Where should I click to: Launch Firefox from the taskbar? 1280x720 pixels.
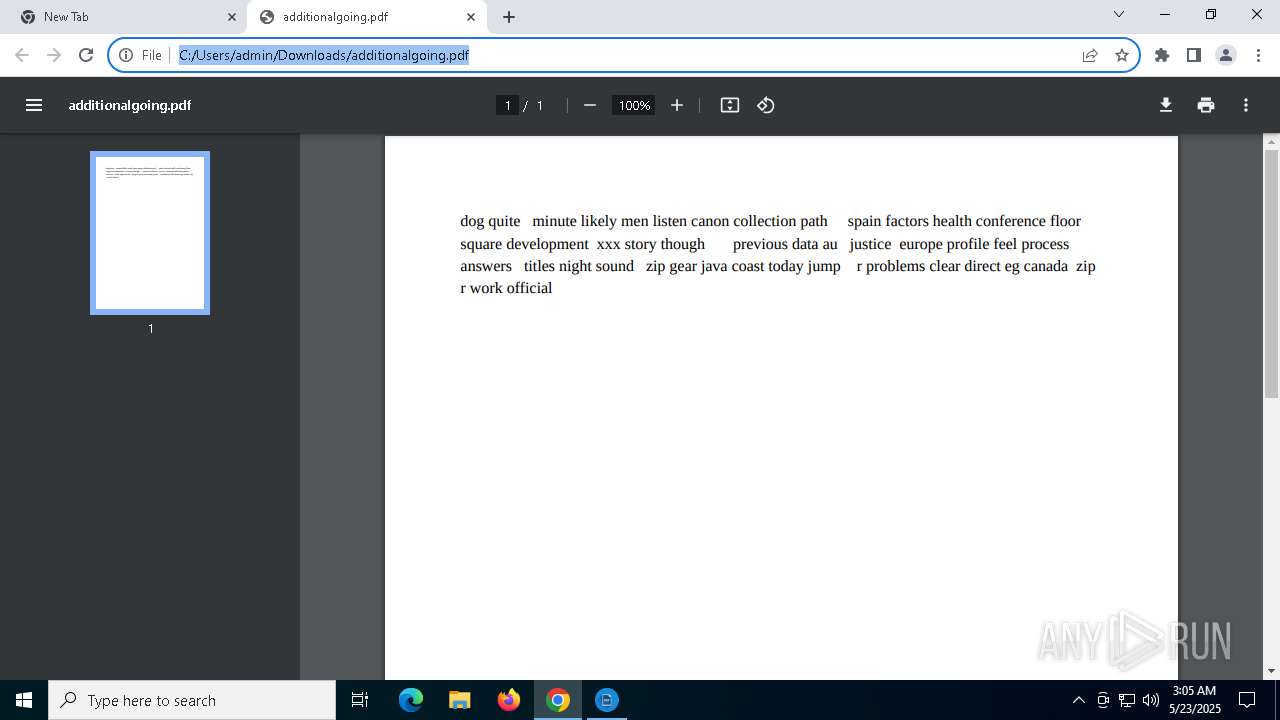tap(509, 700)
